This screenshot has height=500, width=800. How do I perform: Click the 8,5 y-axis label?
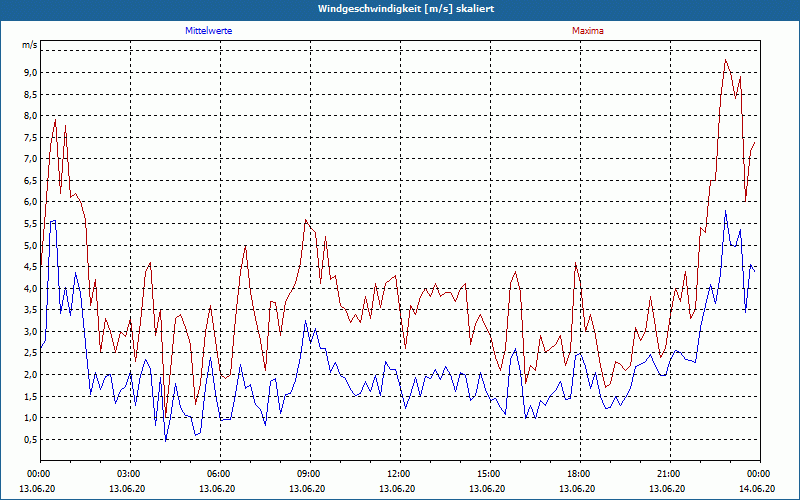30,94
